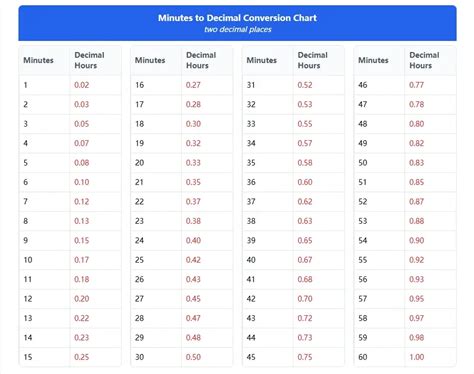Select the 0.33 value beside 20
The height and width of the screenshot is (374, 474).
point(193,163)
